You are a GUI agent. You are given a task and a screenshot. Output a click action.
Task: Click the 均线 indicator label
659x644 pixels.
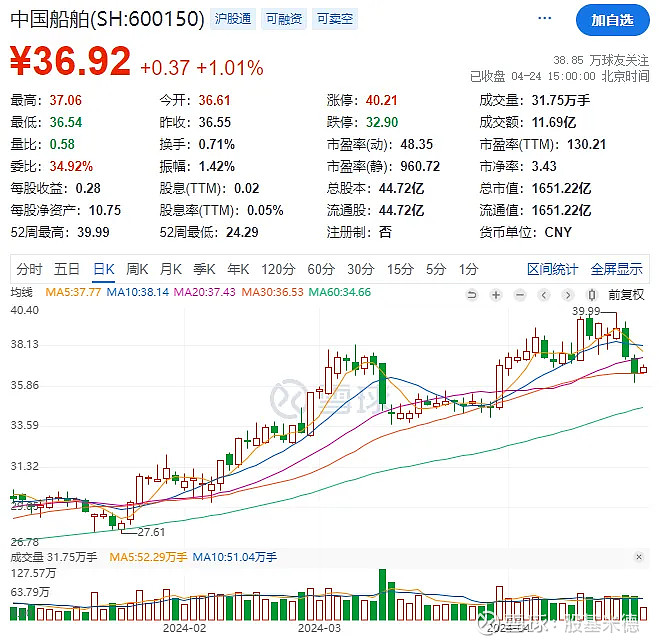coord(21,292)
